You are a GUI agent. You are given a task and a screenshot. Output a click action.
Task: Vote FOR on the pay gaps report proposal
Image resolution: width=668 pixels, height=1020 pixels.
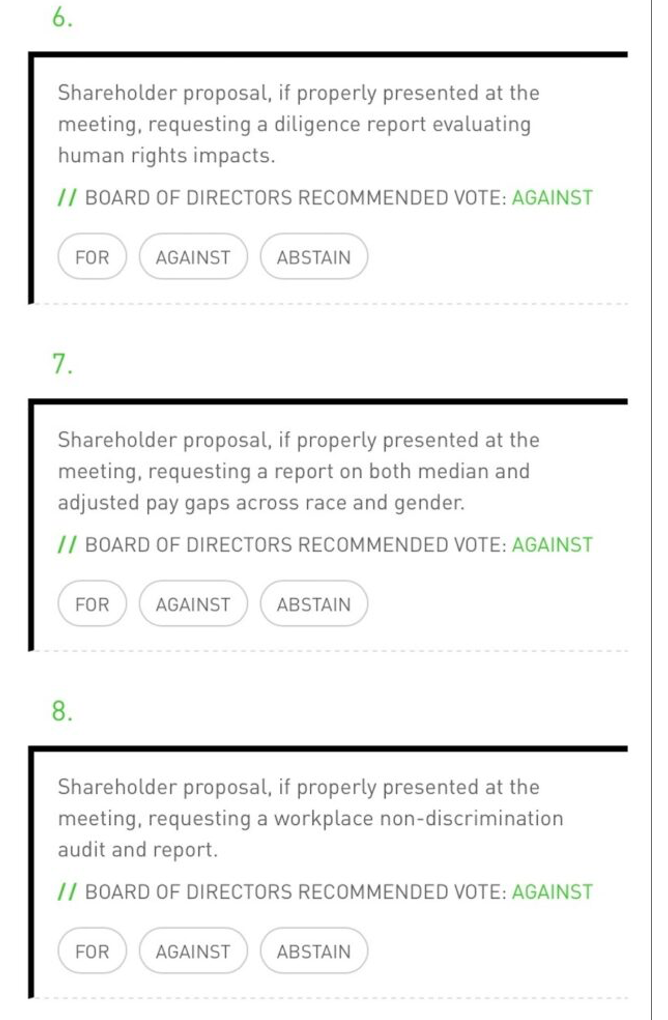point(92,604)
